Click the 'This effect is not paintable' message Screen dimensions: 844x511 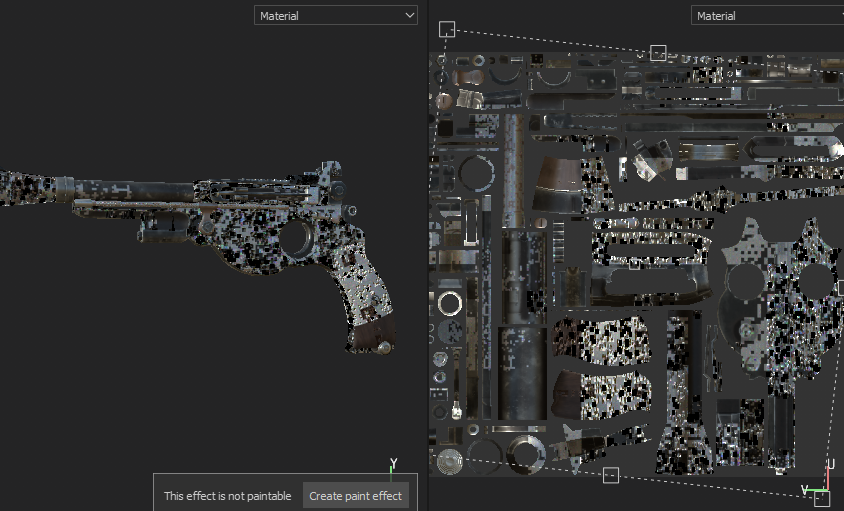click(x=228, y=496)
